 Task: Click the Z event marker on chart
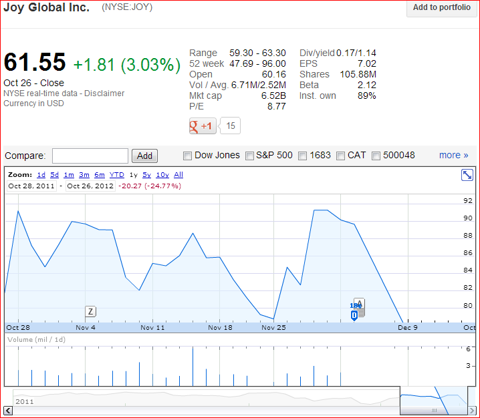(91, 312)
